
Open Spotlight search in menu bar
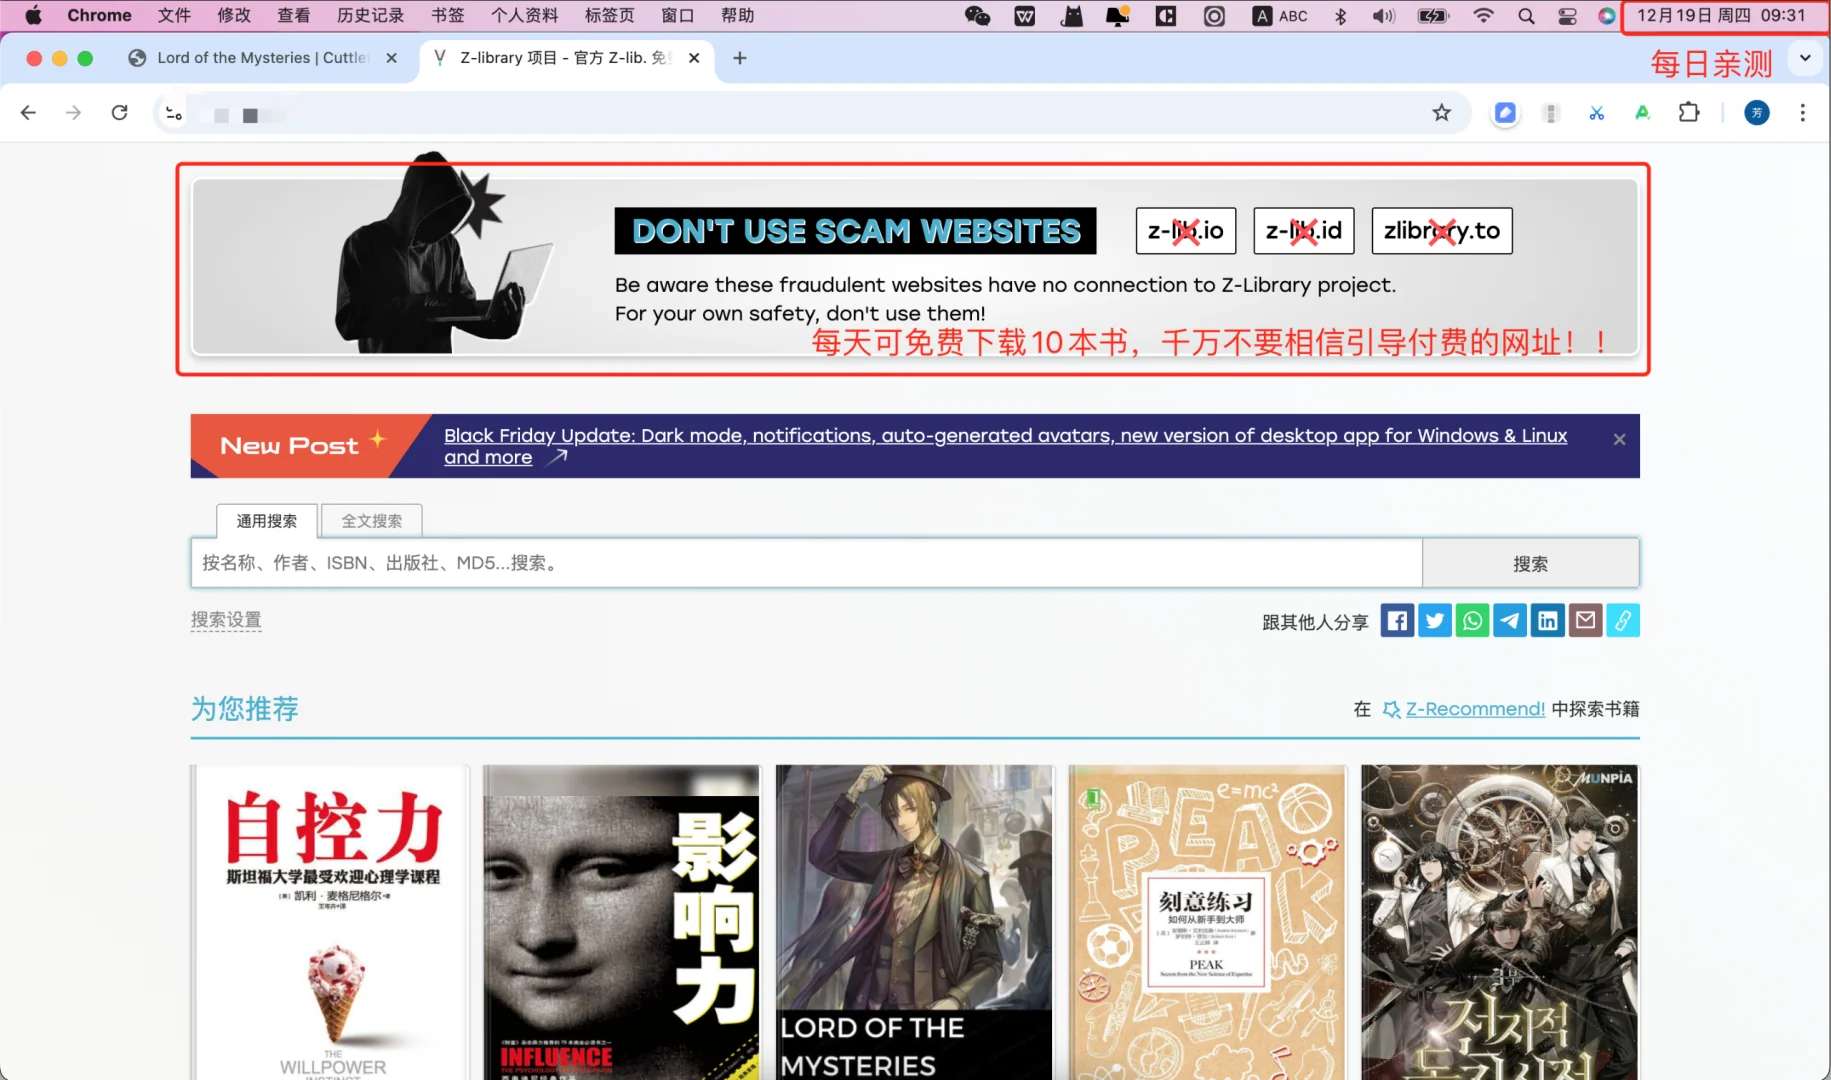point(1526,16)
